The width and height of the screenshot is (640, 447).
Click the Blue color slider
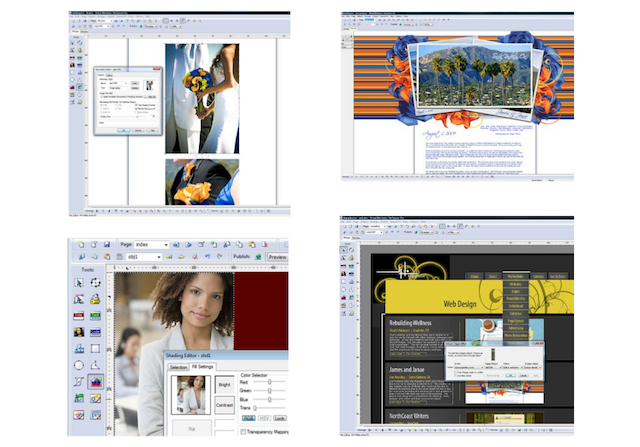pyautogui.click(x=269, y=399)
